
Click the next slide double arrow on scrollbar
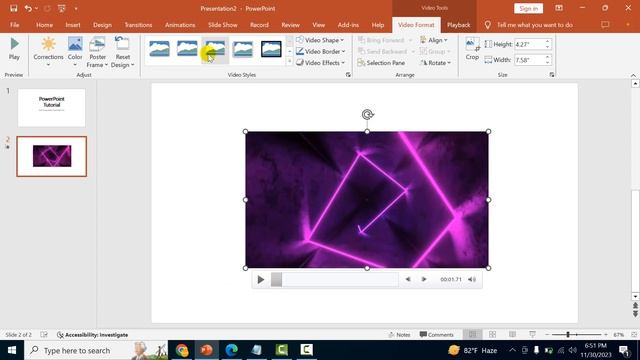(x=635, y=314)
